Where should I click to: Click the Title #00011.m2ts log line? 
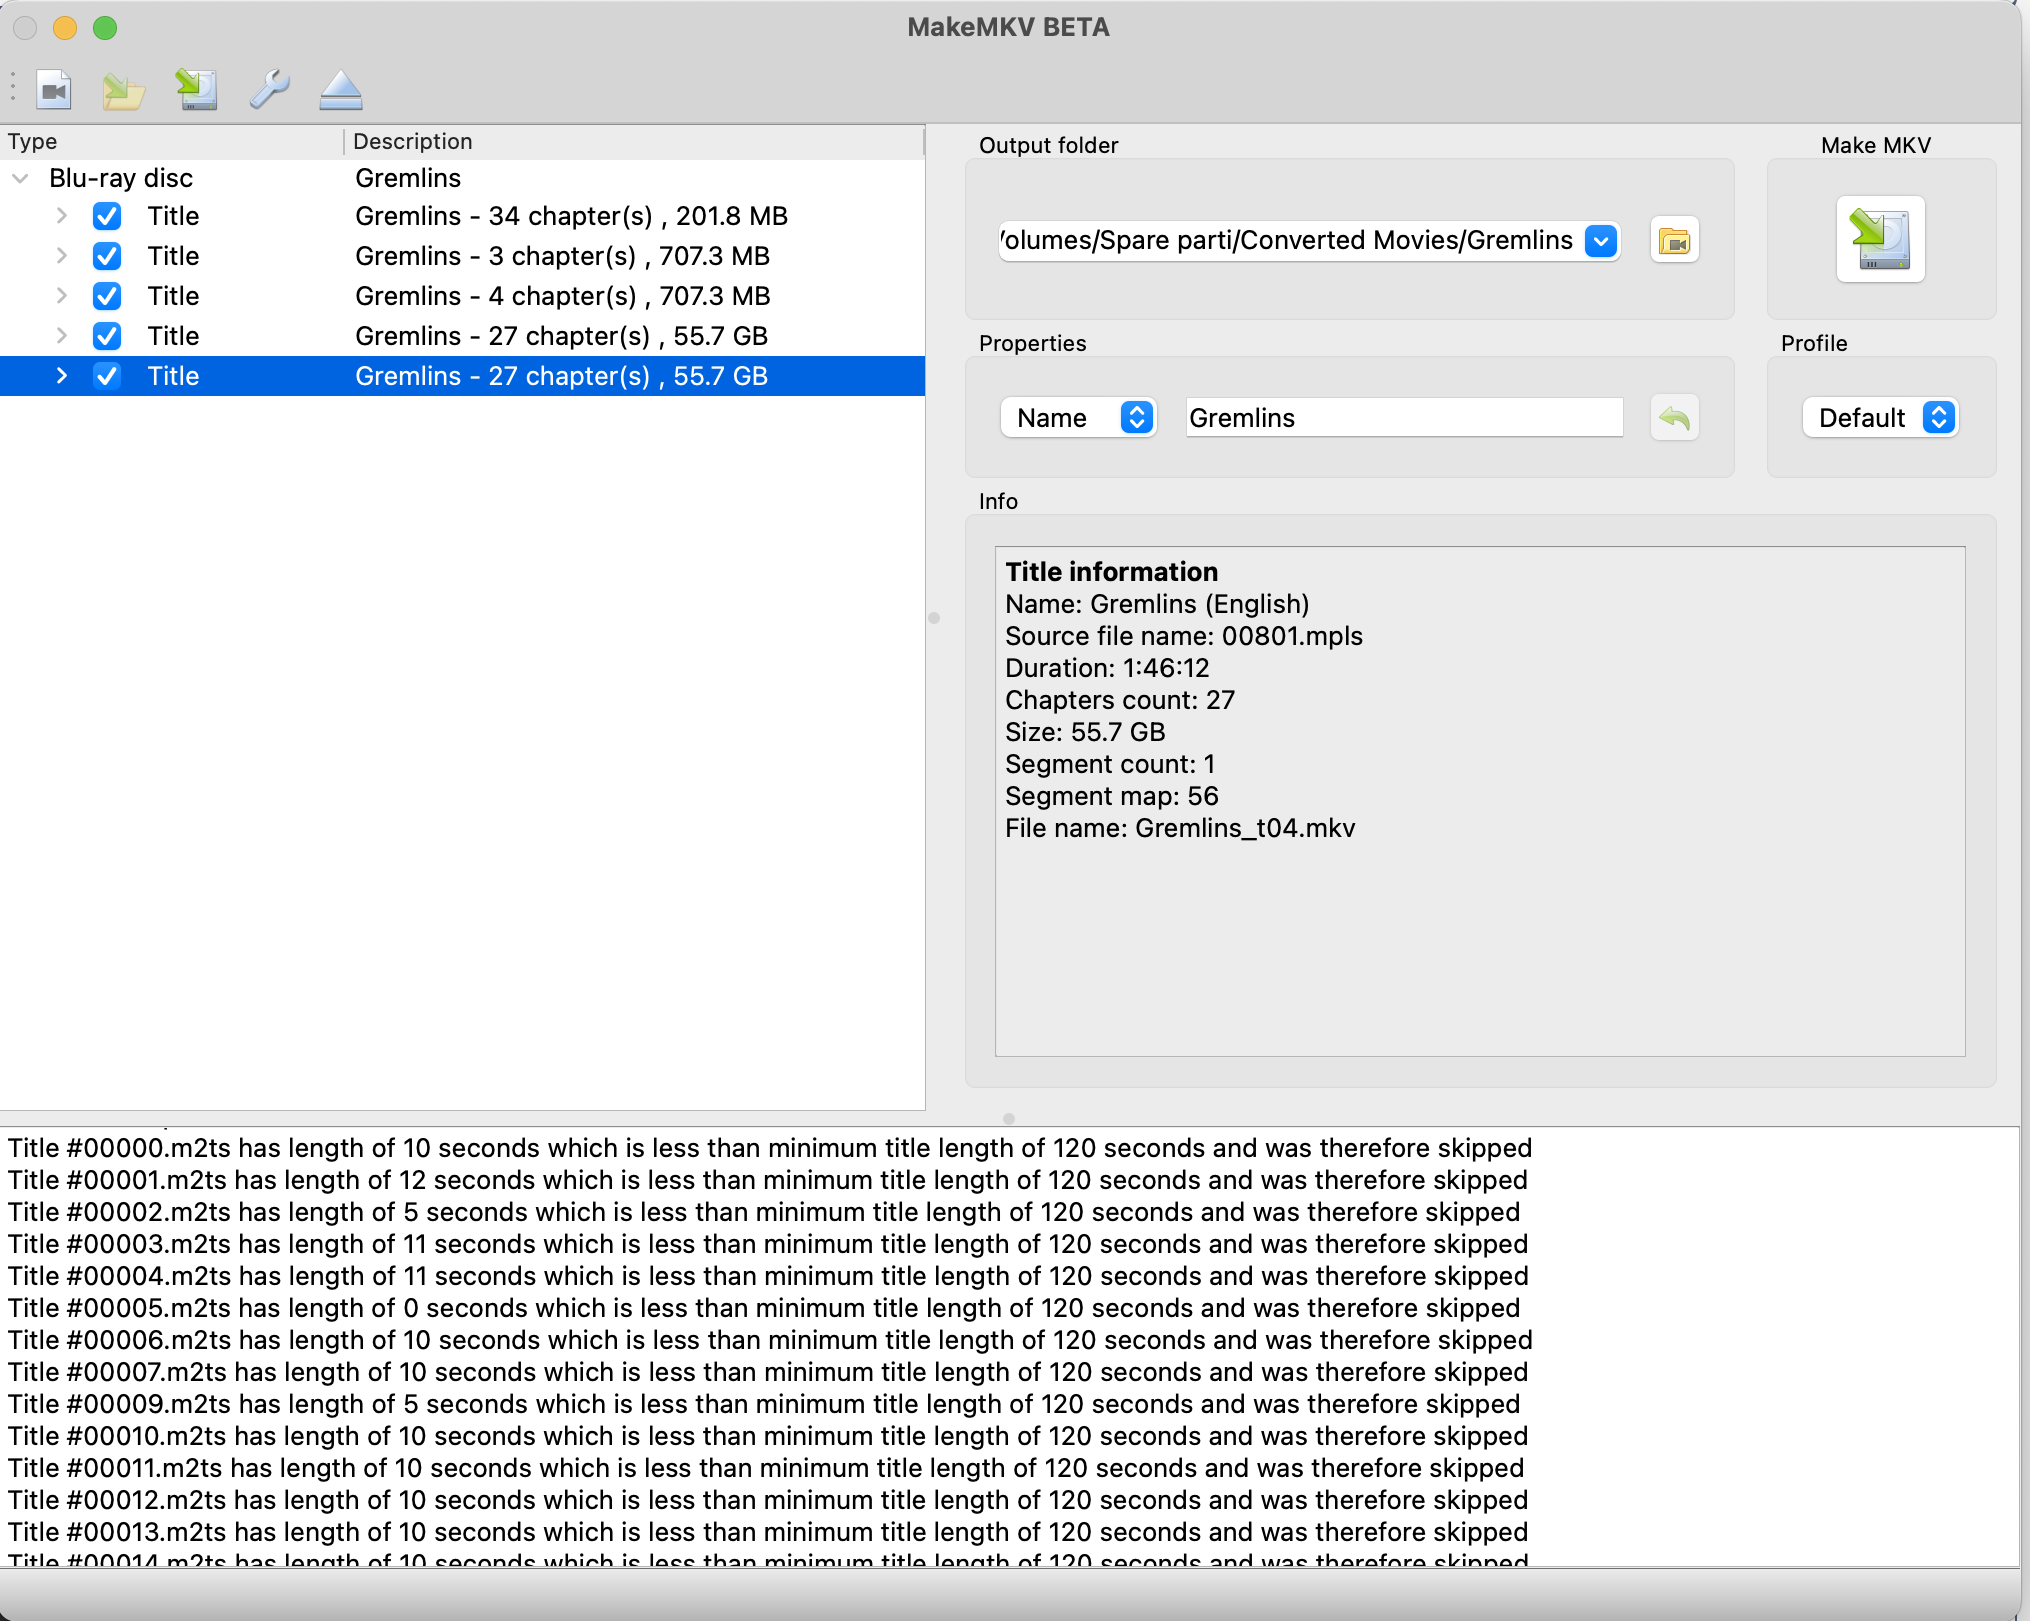pyautogui.click(x=766, y=1468)
